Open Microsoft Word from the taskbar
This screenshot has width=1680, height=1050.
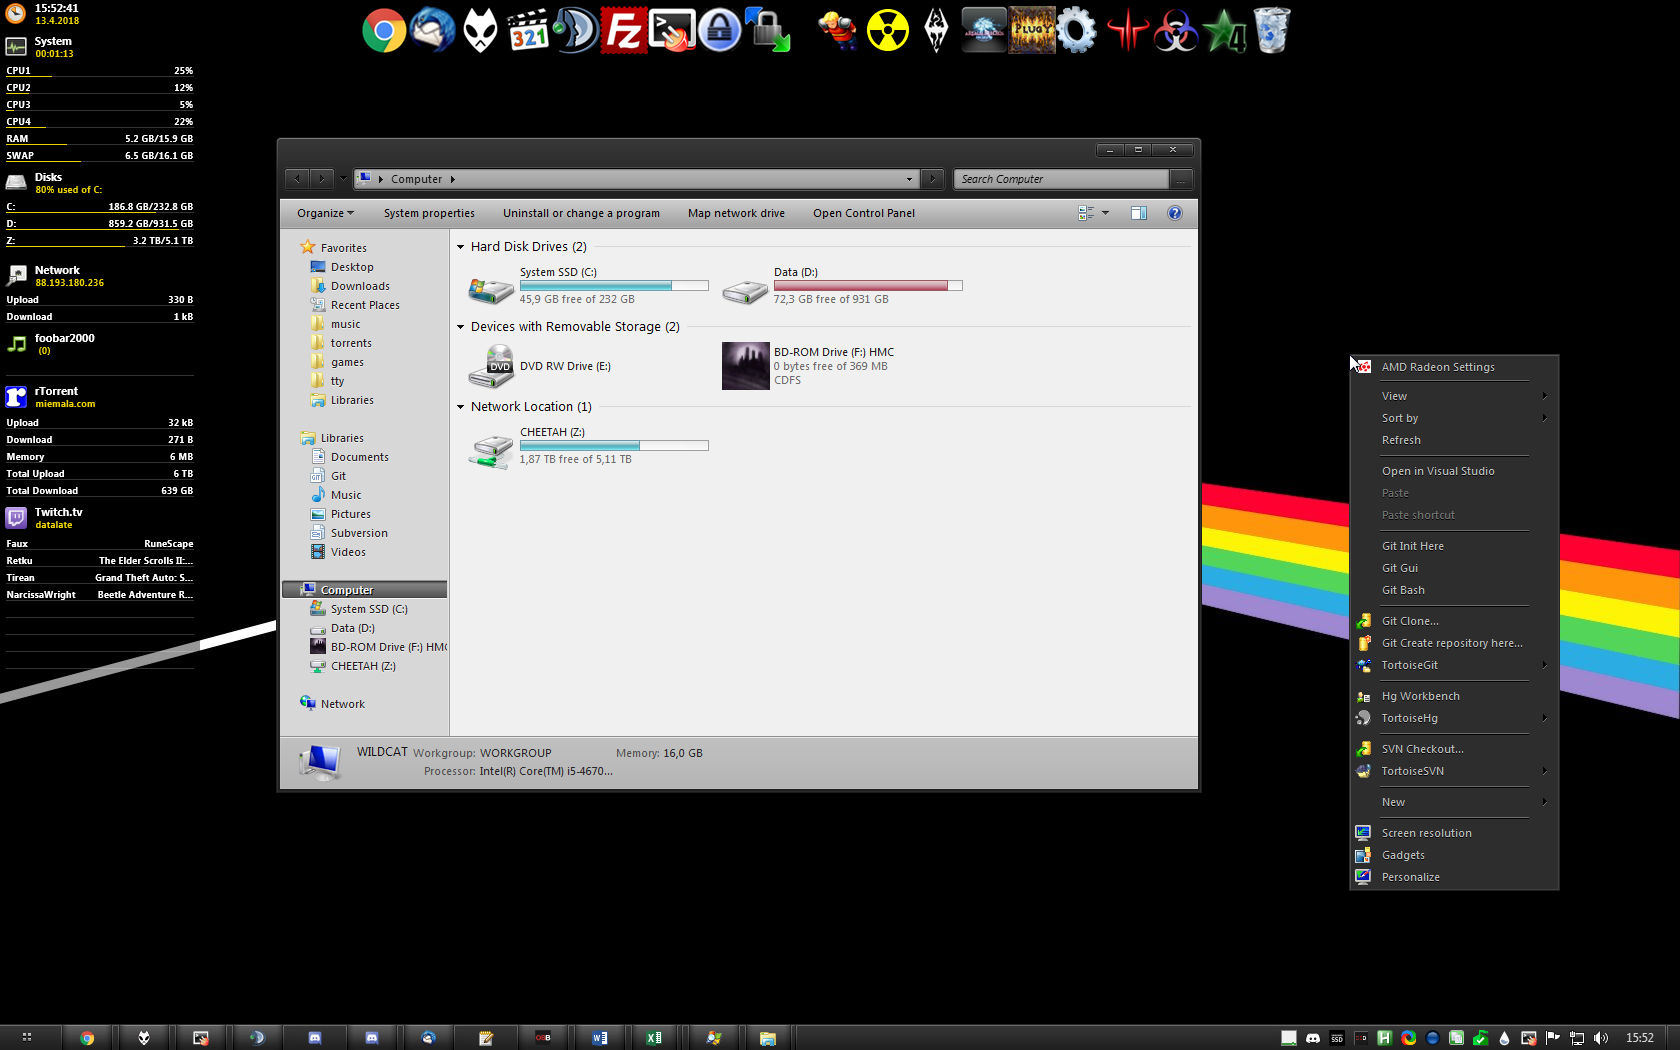click(x=600, y=1038)
